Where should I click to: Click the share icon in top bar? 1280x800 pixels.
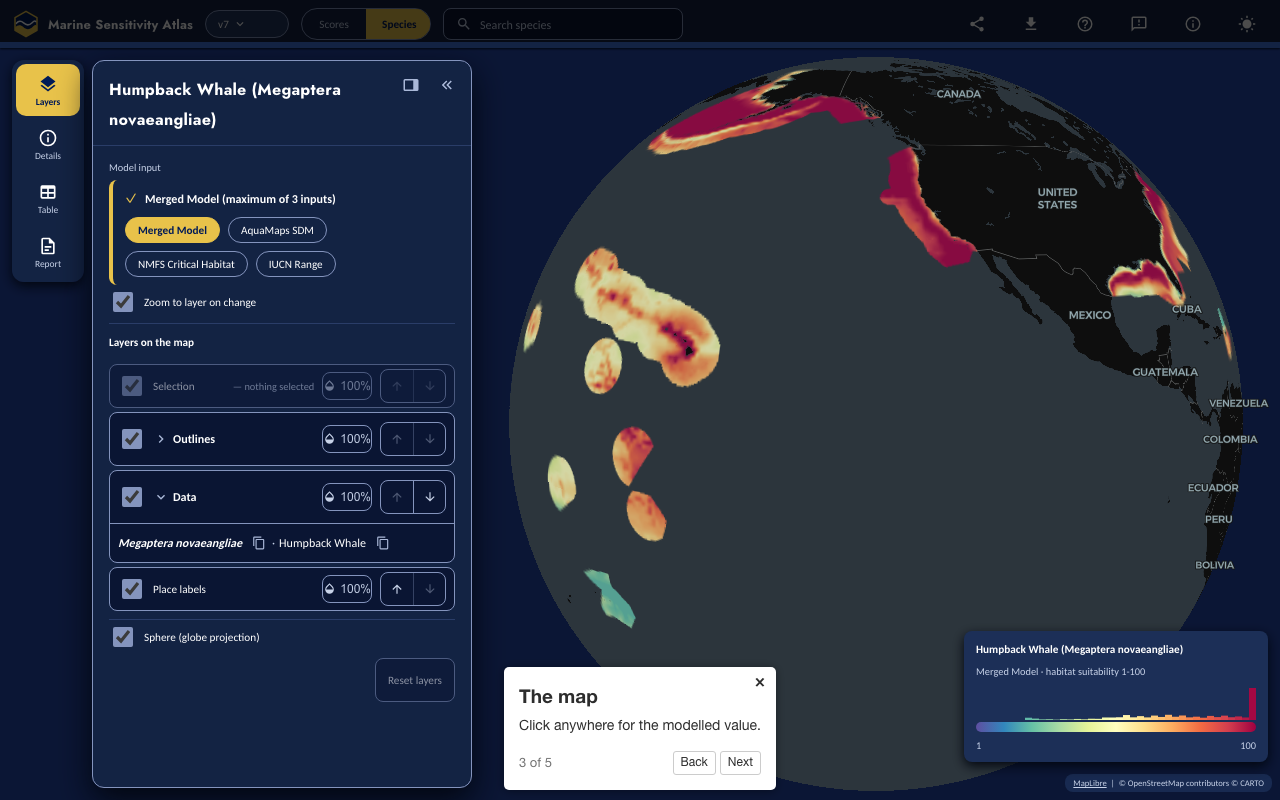(x=977, y=24)
